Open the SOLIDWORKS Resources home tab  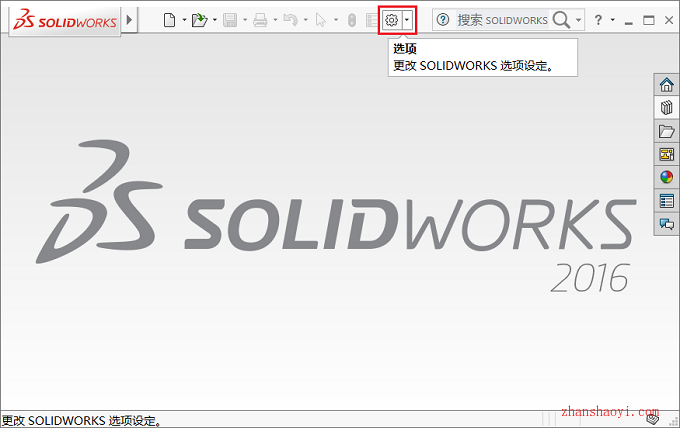coord(667,85)
